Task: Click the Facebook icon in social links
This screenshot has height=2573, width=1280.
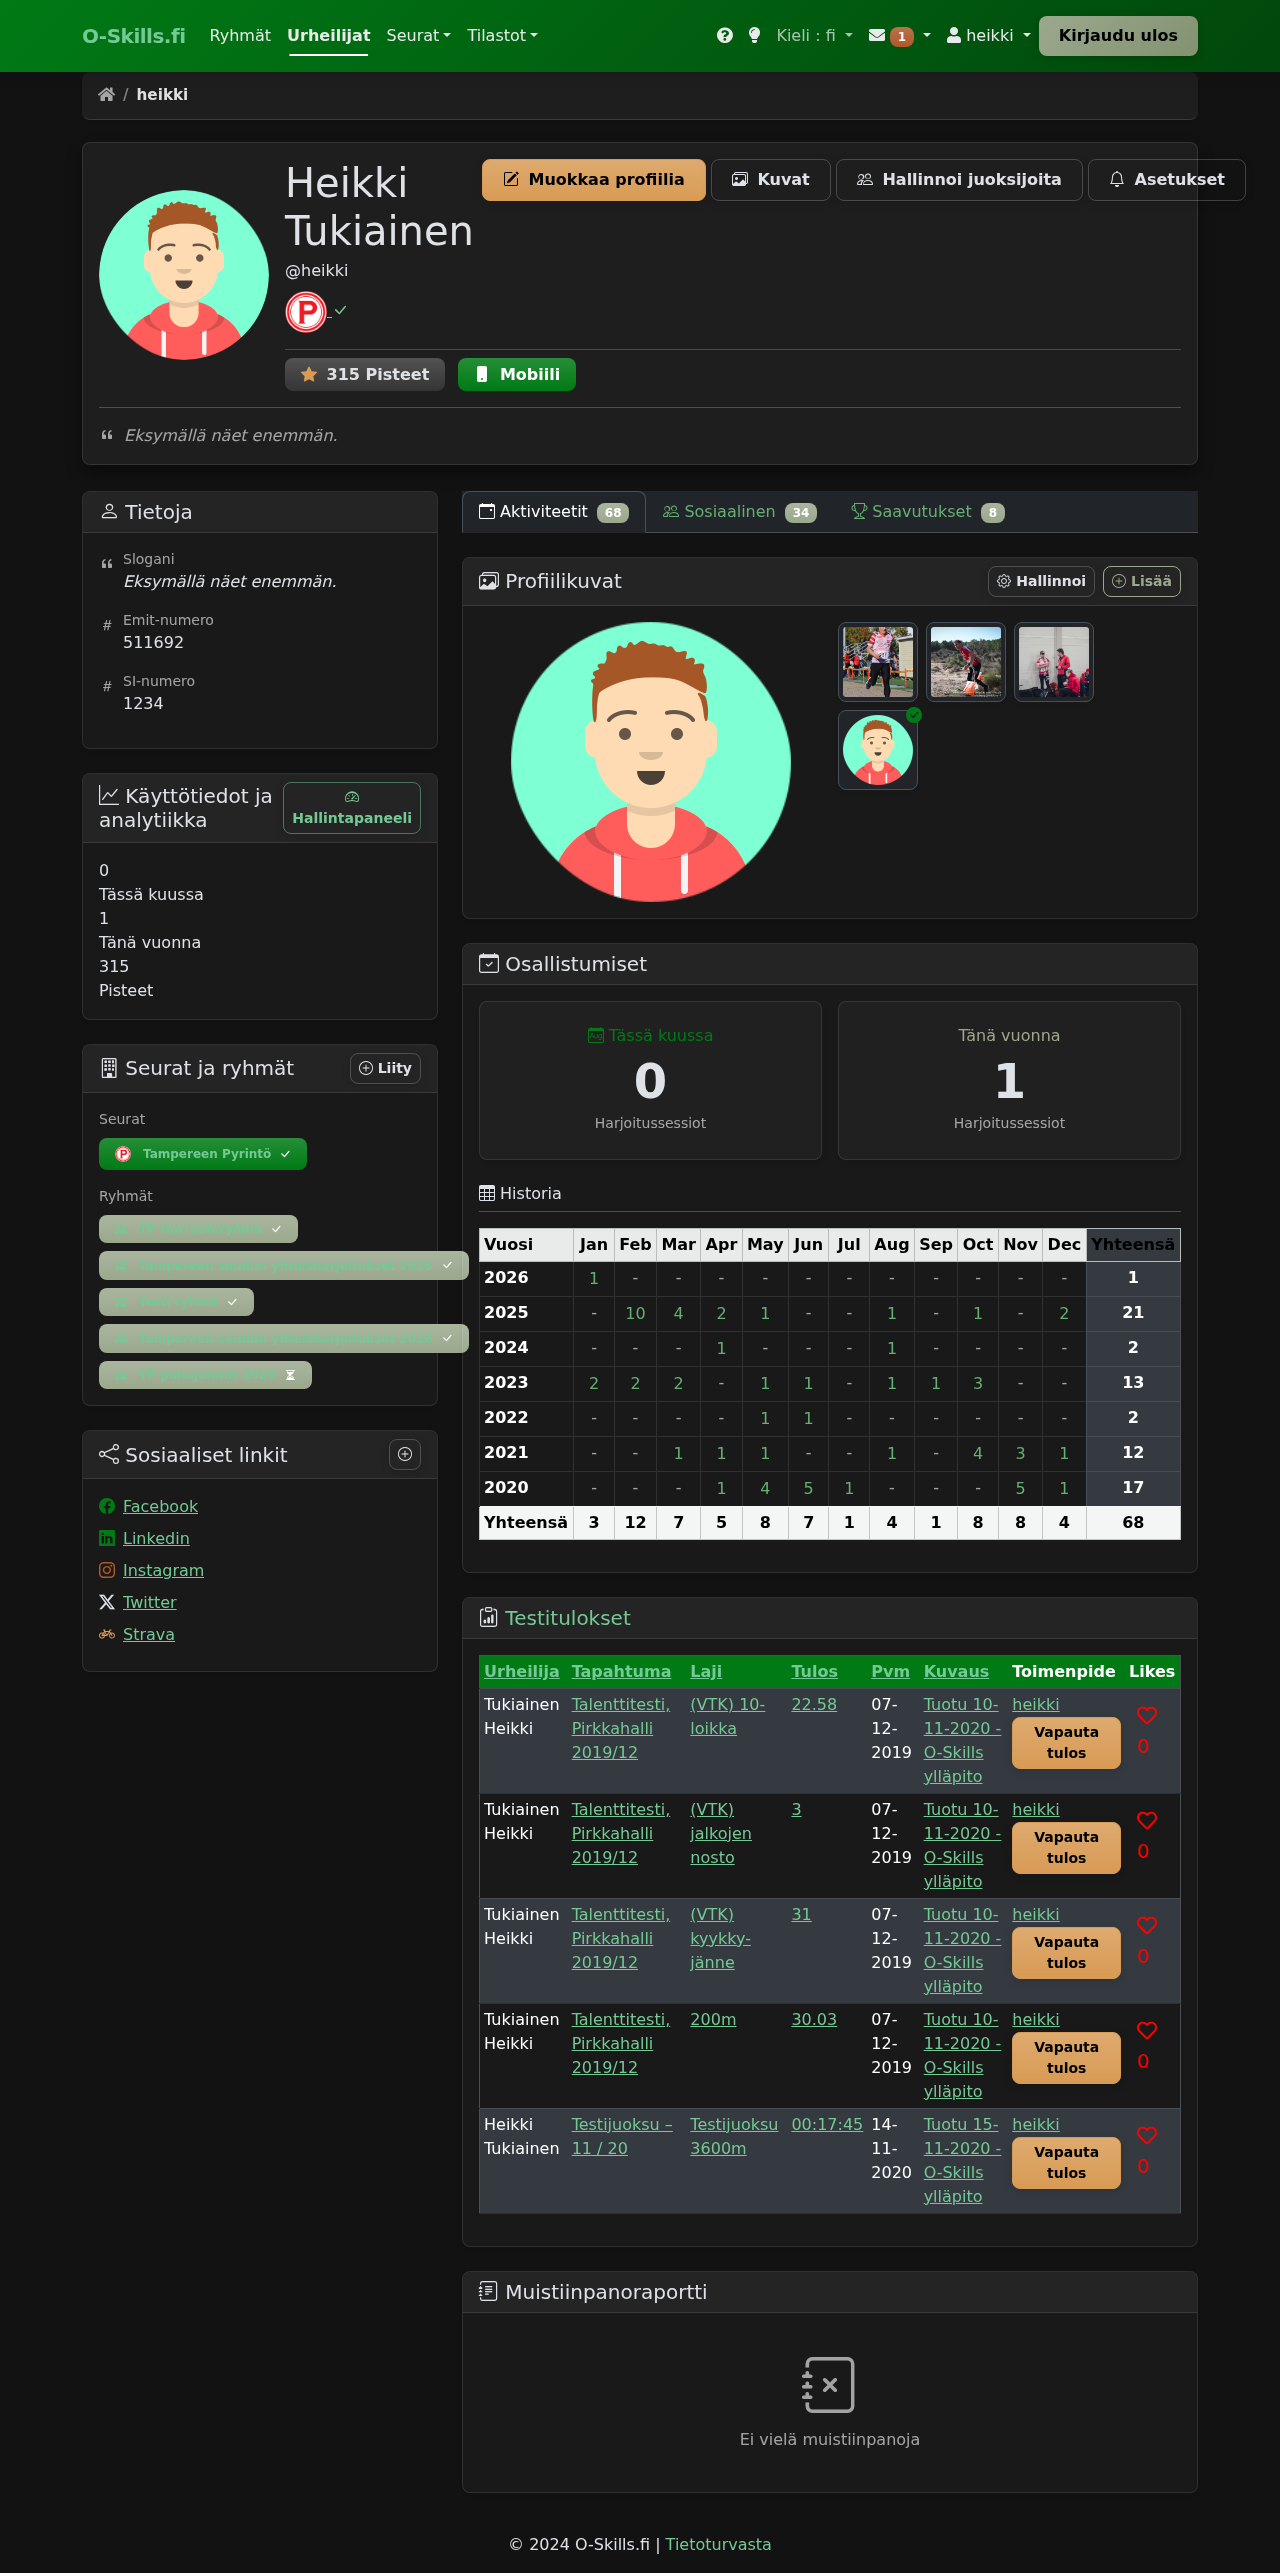Action: coord(107,1506)
